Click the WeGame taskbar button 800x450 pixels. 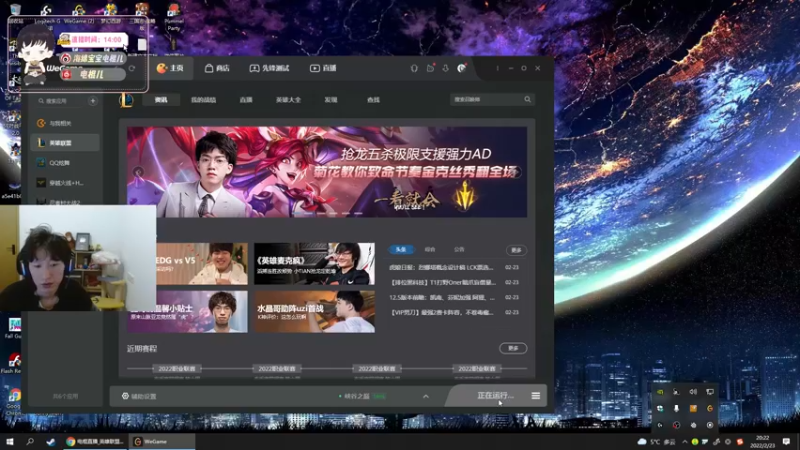point(162,441)
